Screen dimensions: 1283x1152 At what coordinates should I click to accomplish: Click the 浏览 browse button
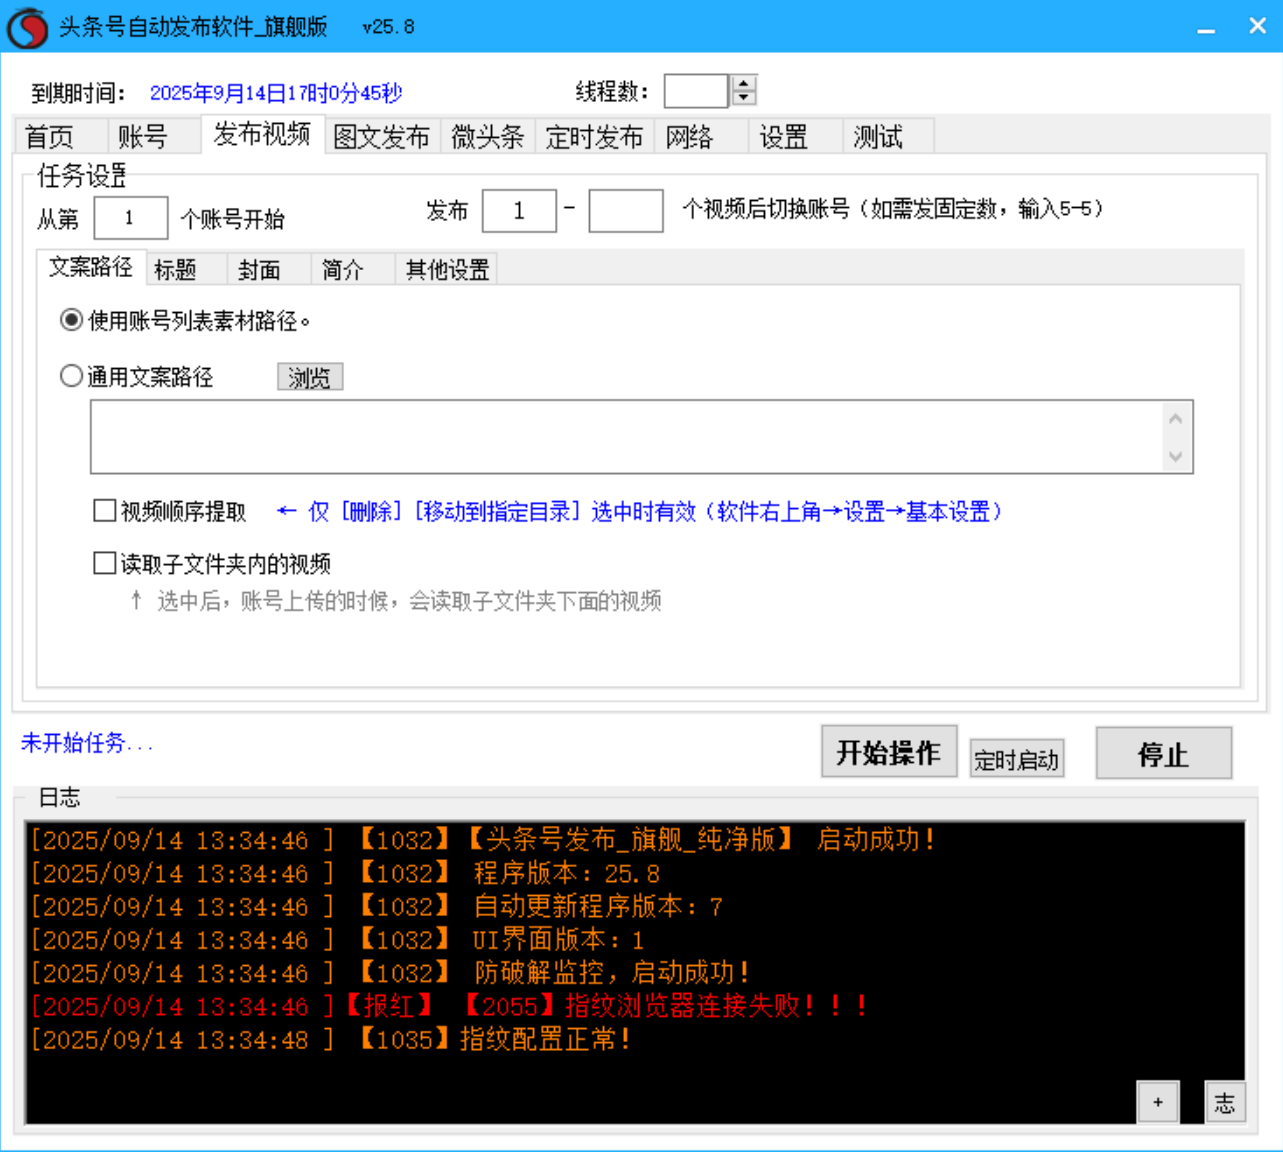[x=310, y=376]
